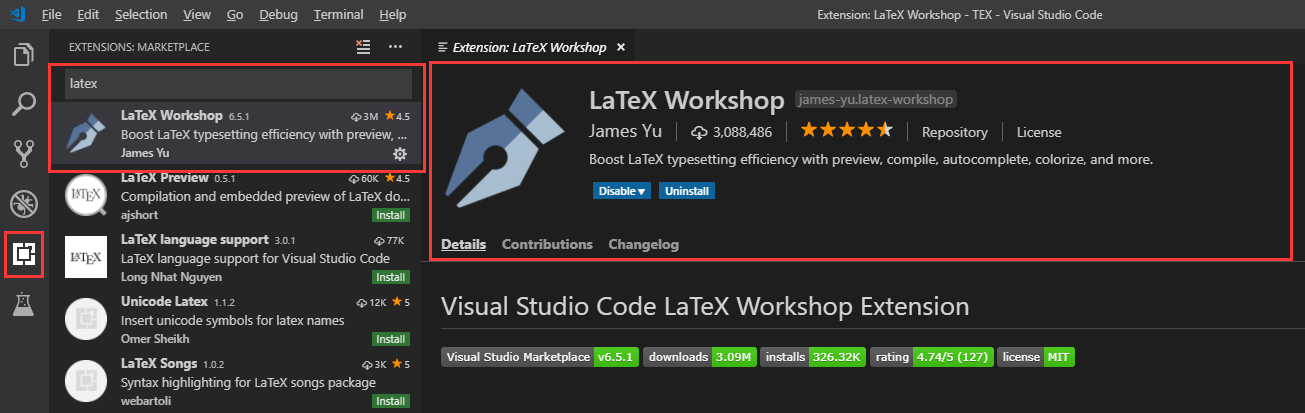Click the EXTENSIONS: MARKETPLACE panel title

pos(139,47)
